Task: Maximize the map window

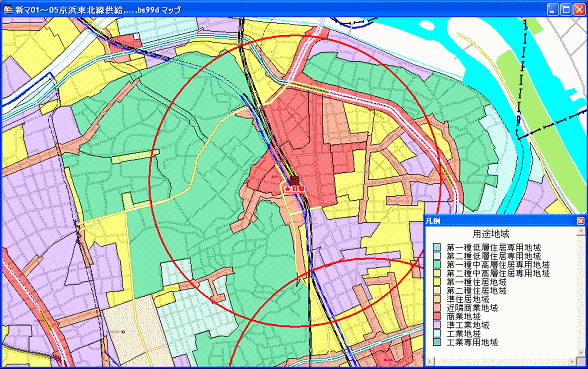Action: click(x=566, y=9)
